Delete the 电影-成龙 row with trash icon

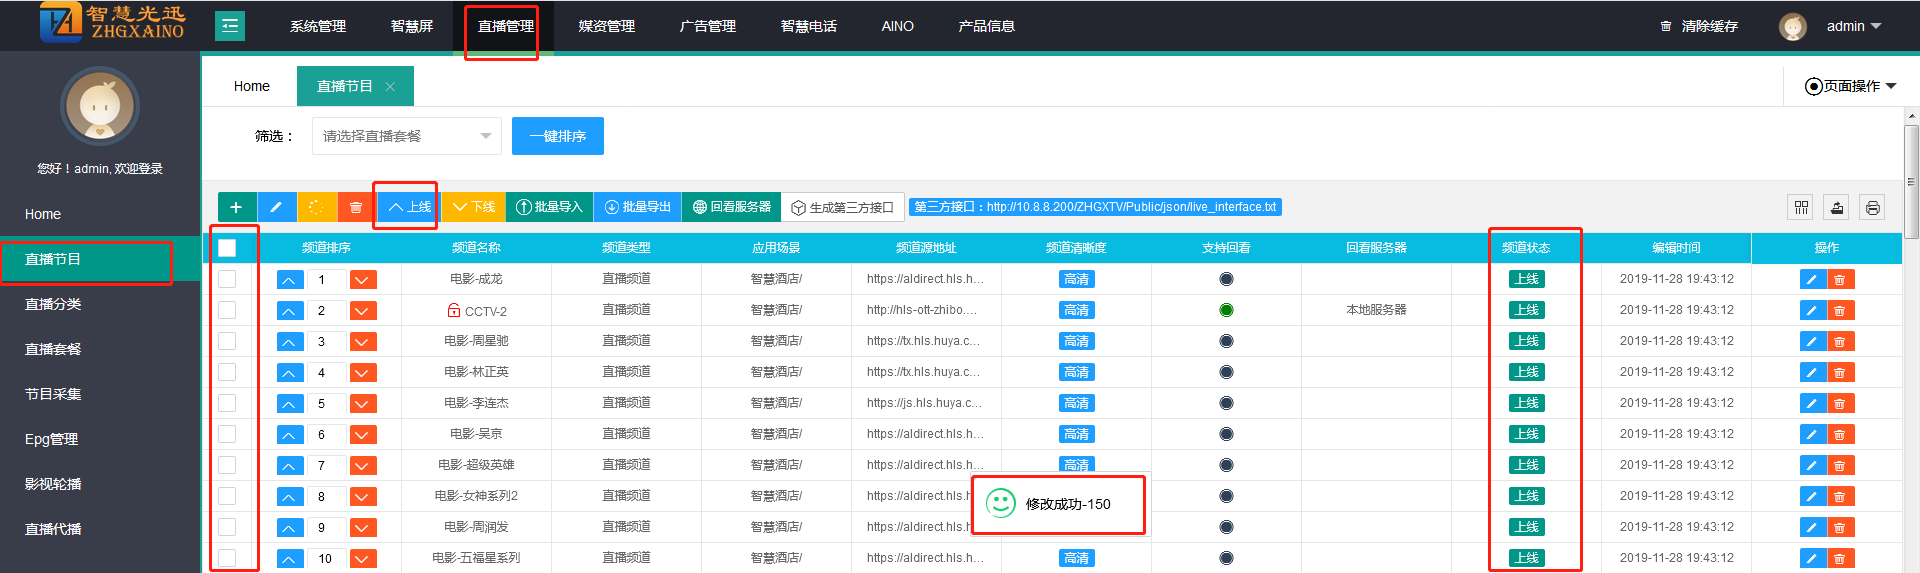pyautogui.click(x=1840, y=280)
